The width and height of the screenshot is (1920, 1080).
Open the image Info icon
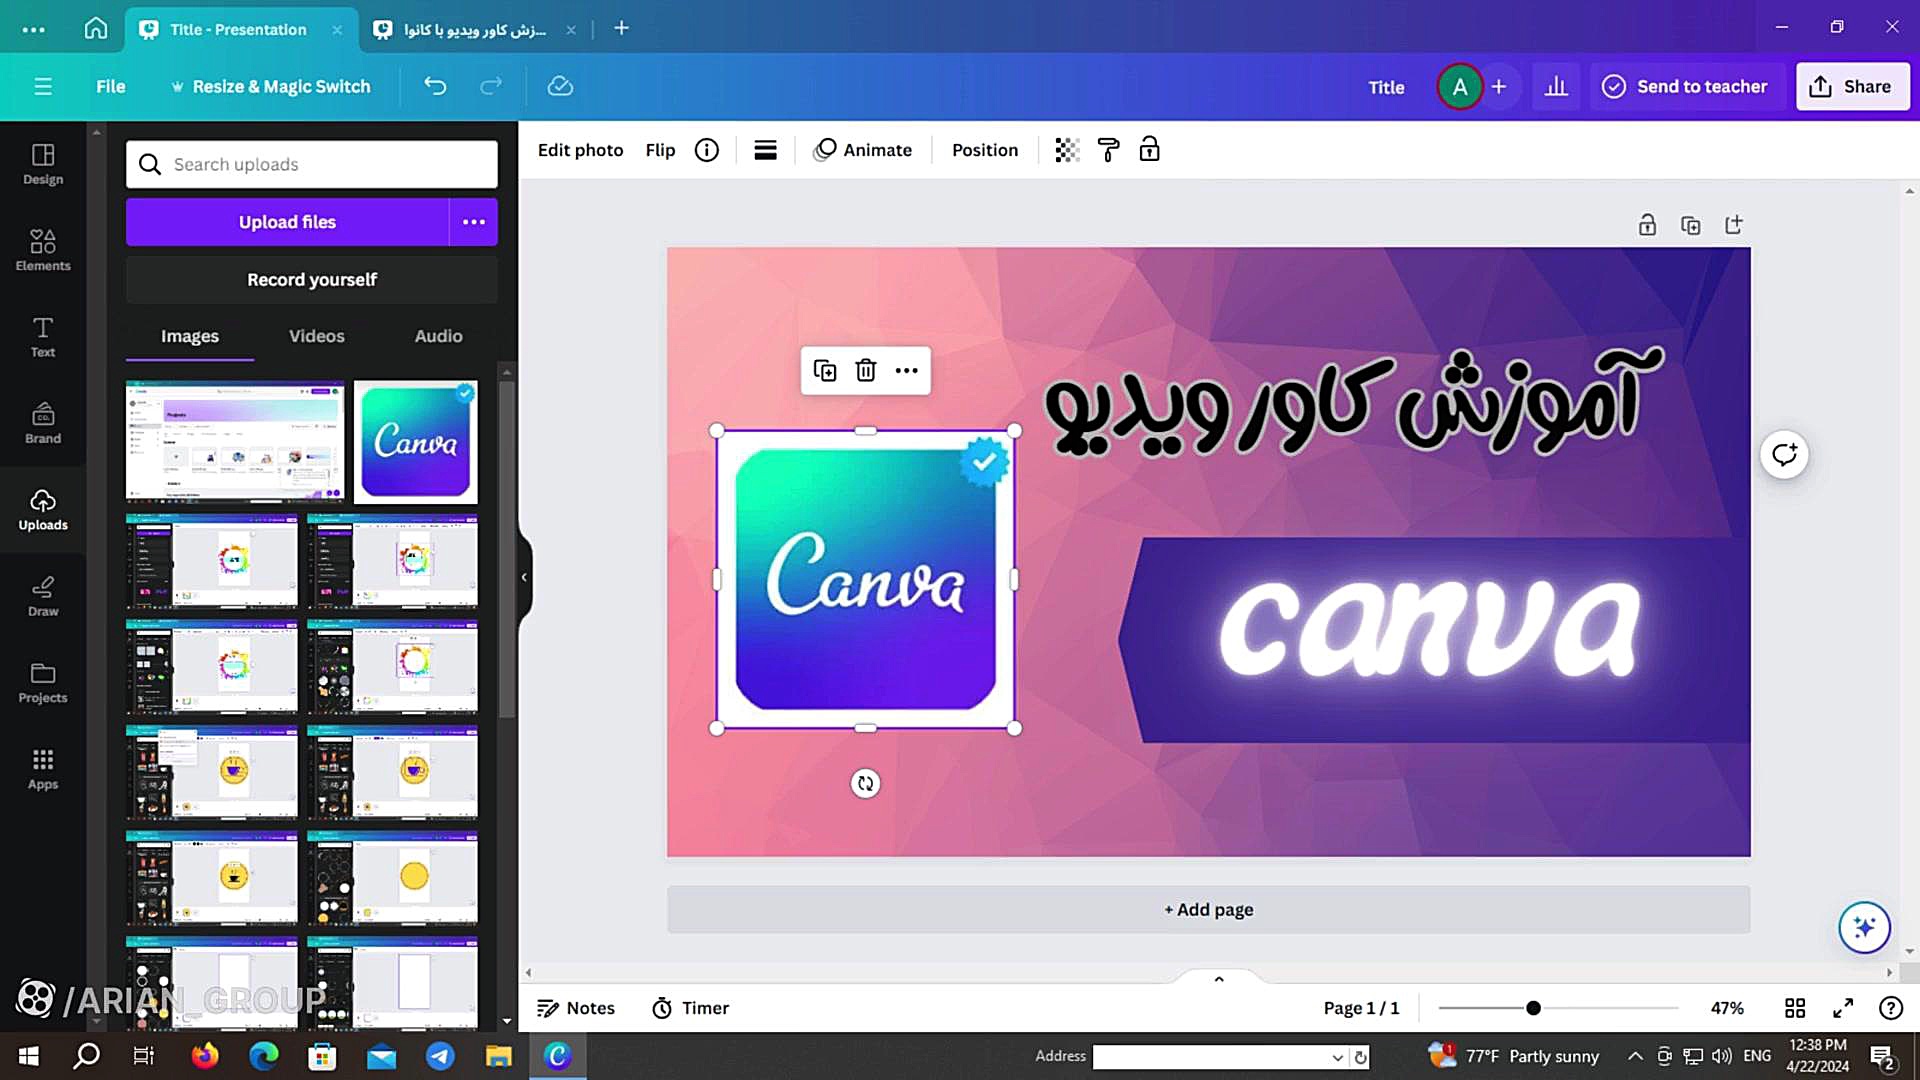(x=707, y=150)
